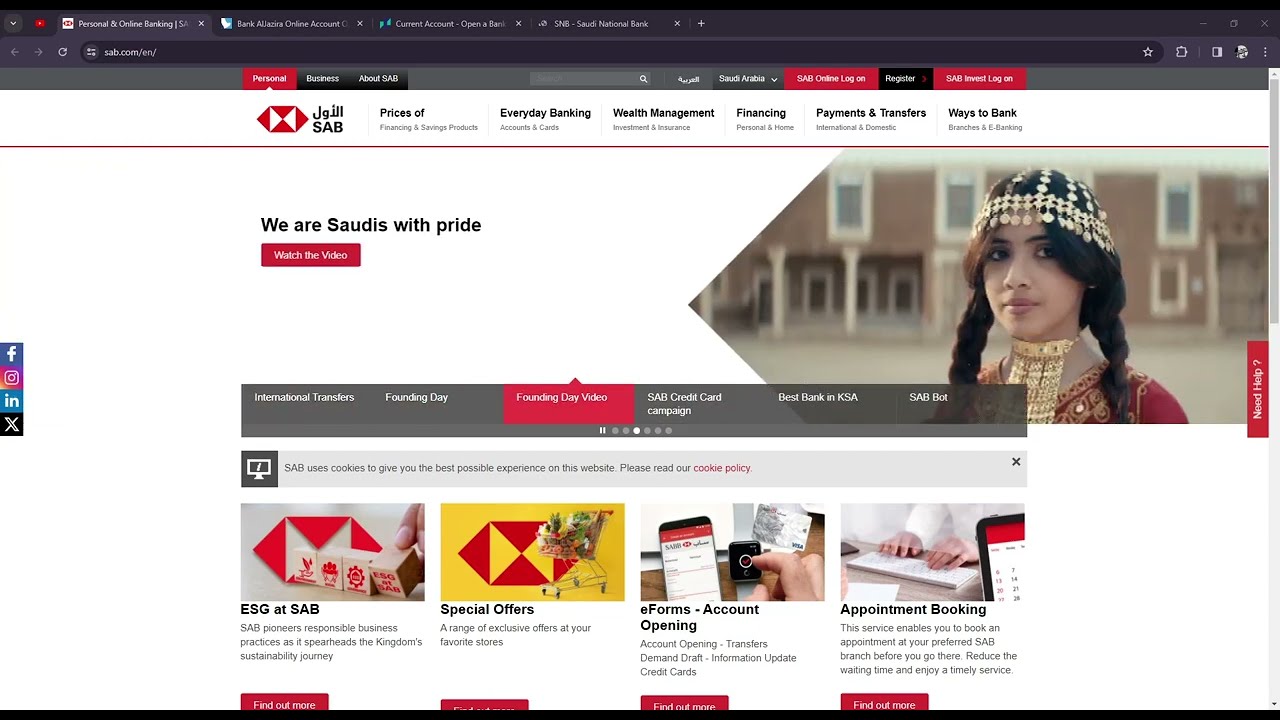Click ESG at SAB thumbnail image

[x=332, y=552]
